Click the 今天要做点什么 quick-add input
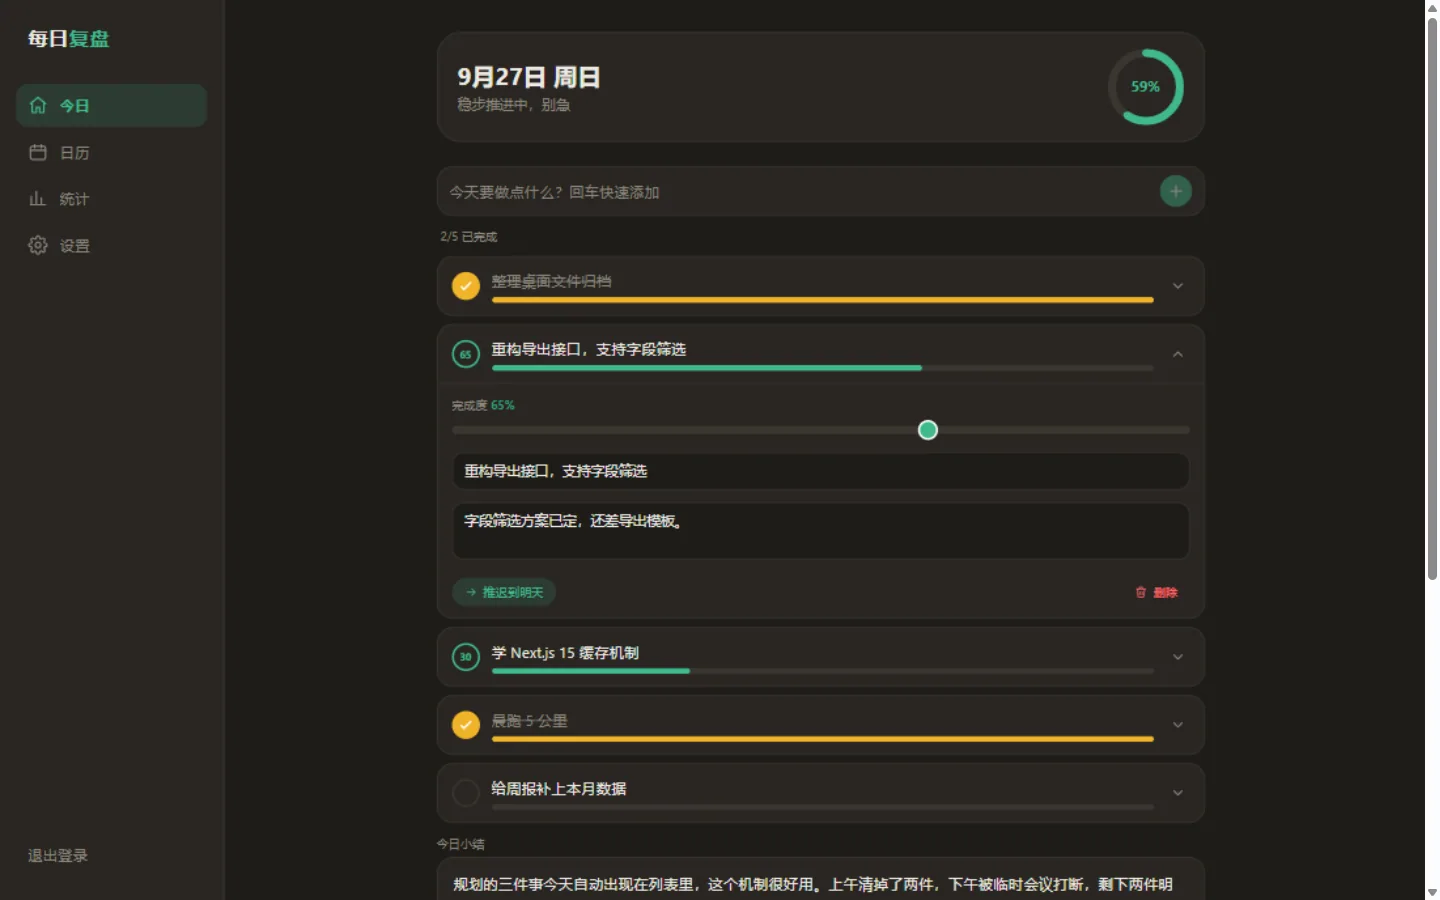The image size is (1440, 900). [x=800, y=192]
